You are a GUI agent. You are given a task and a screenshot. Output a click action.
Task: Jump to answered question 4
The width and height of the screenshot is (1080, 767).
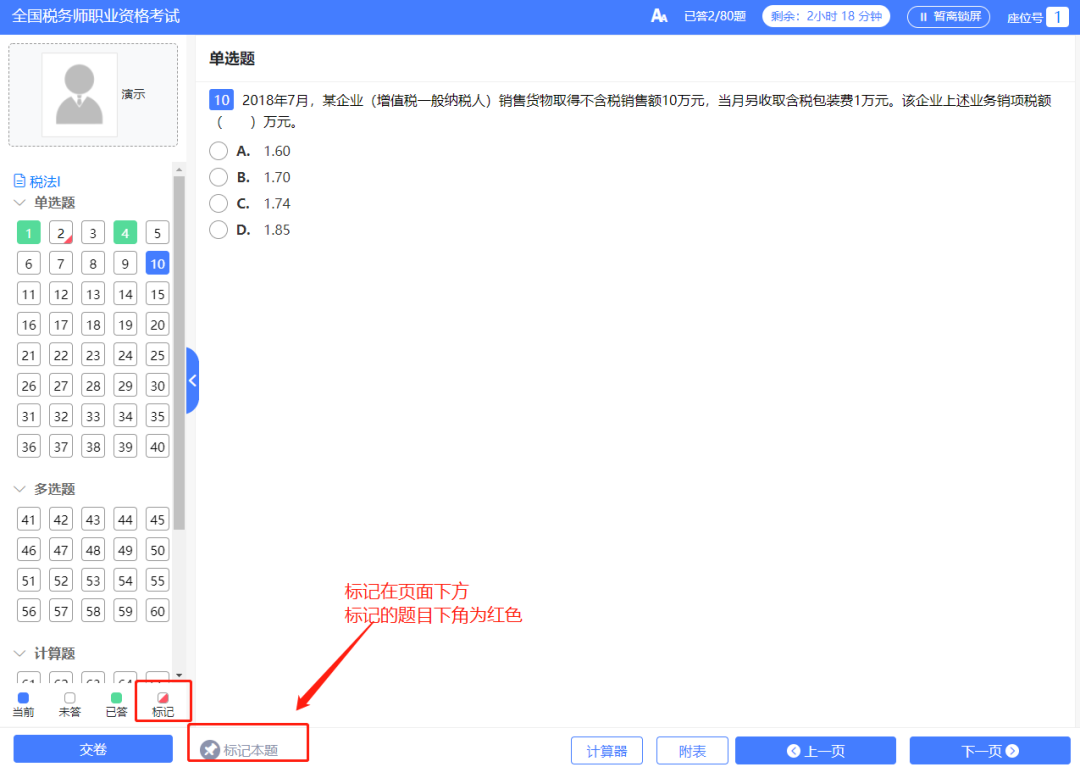(125, 233)
